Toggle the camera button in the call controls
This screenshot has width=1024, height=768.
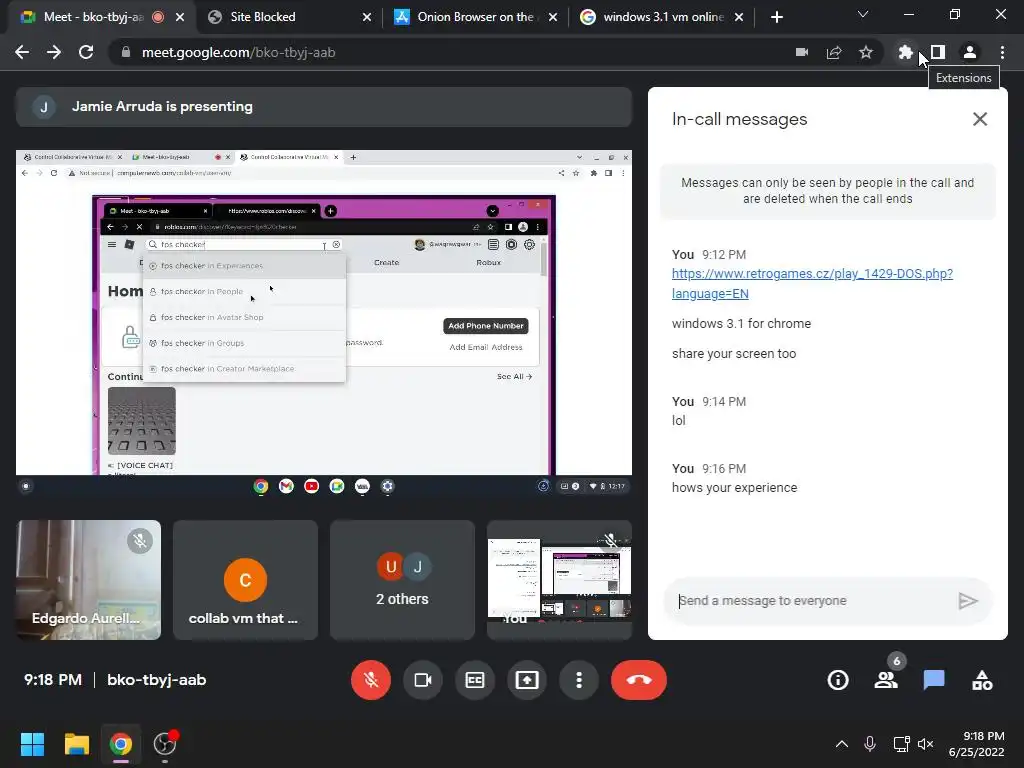coord(423,680)
